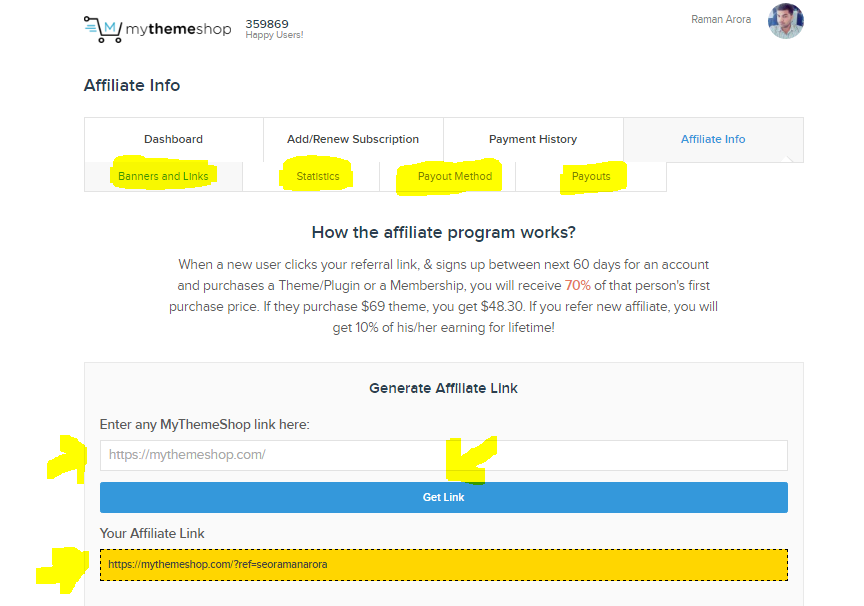Click the 'Your Affiliate Link' label
Viewport: 864px width, 606px height.
(152, 533)
